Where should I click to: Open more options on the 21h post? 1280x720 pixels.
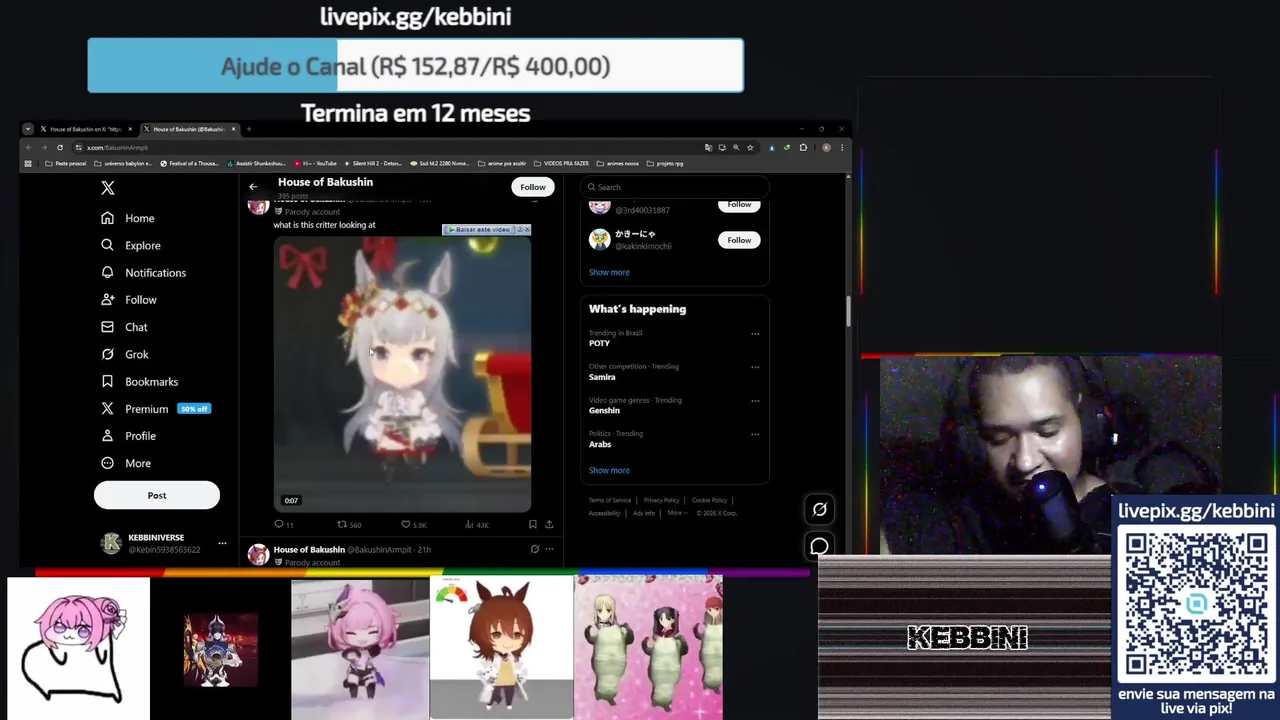[x=549, y=549]
